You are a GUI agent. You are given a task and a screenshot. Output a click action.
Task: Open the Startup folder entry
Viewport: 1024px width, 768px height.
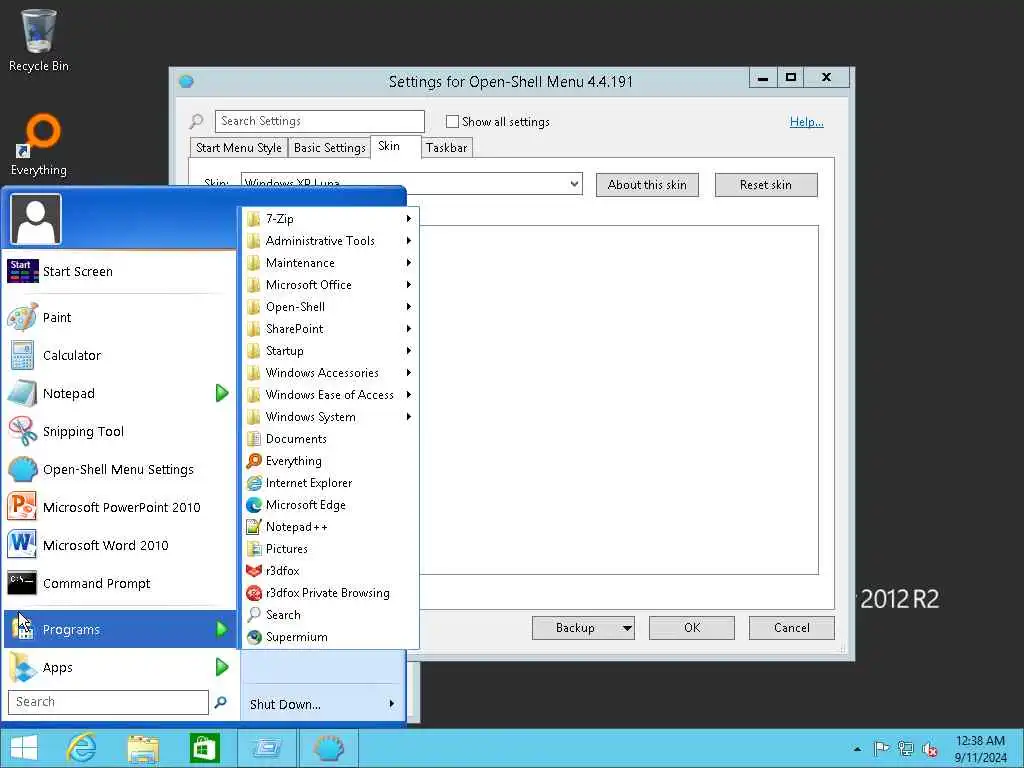coord(330,351)
